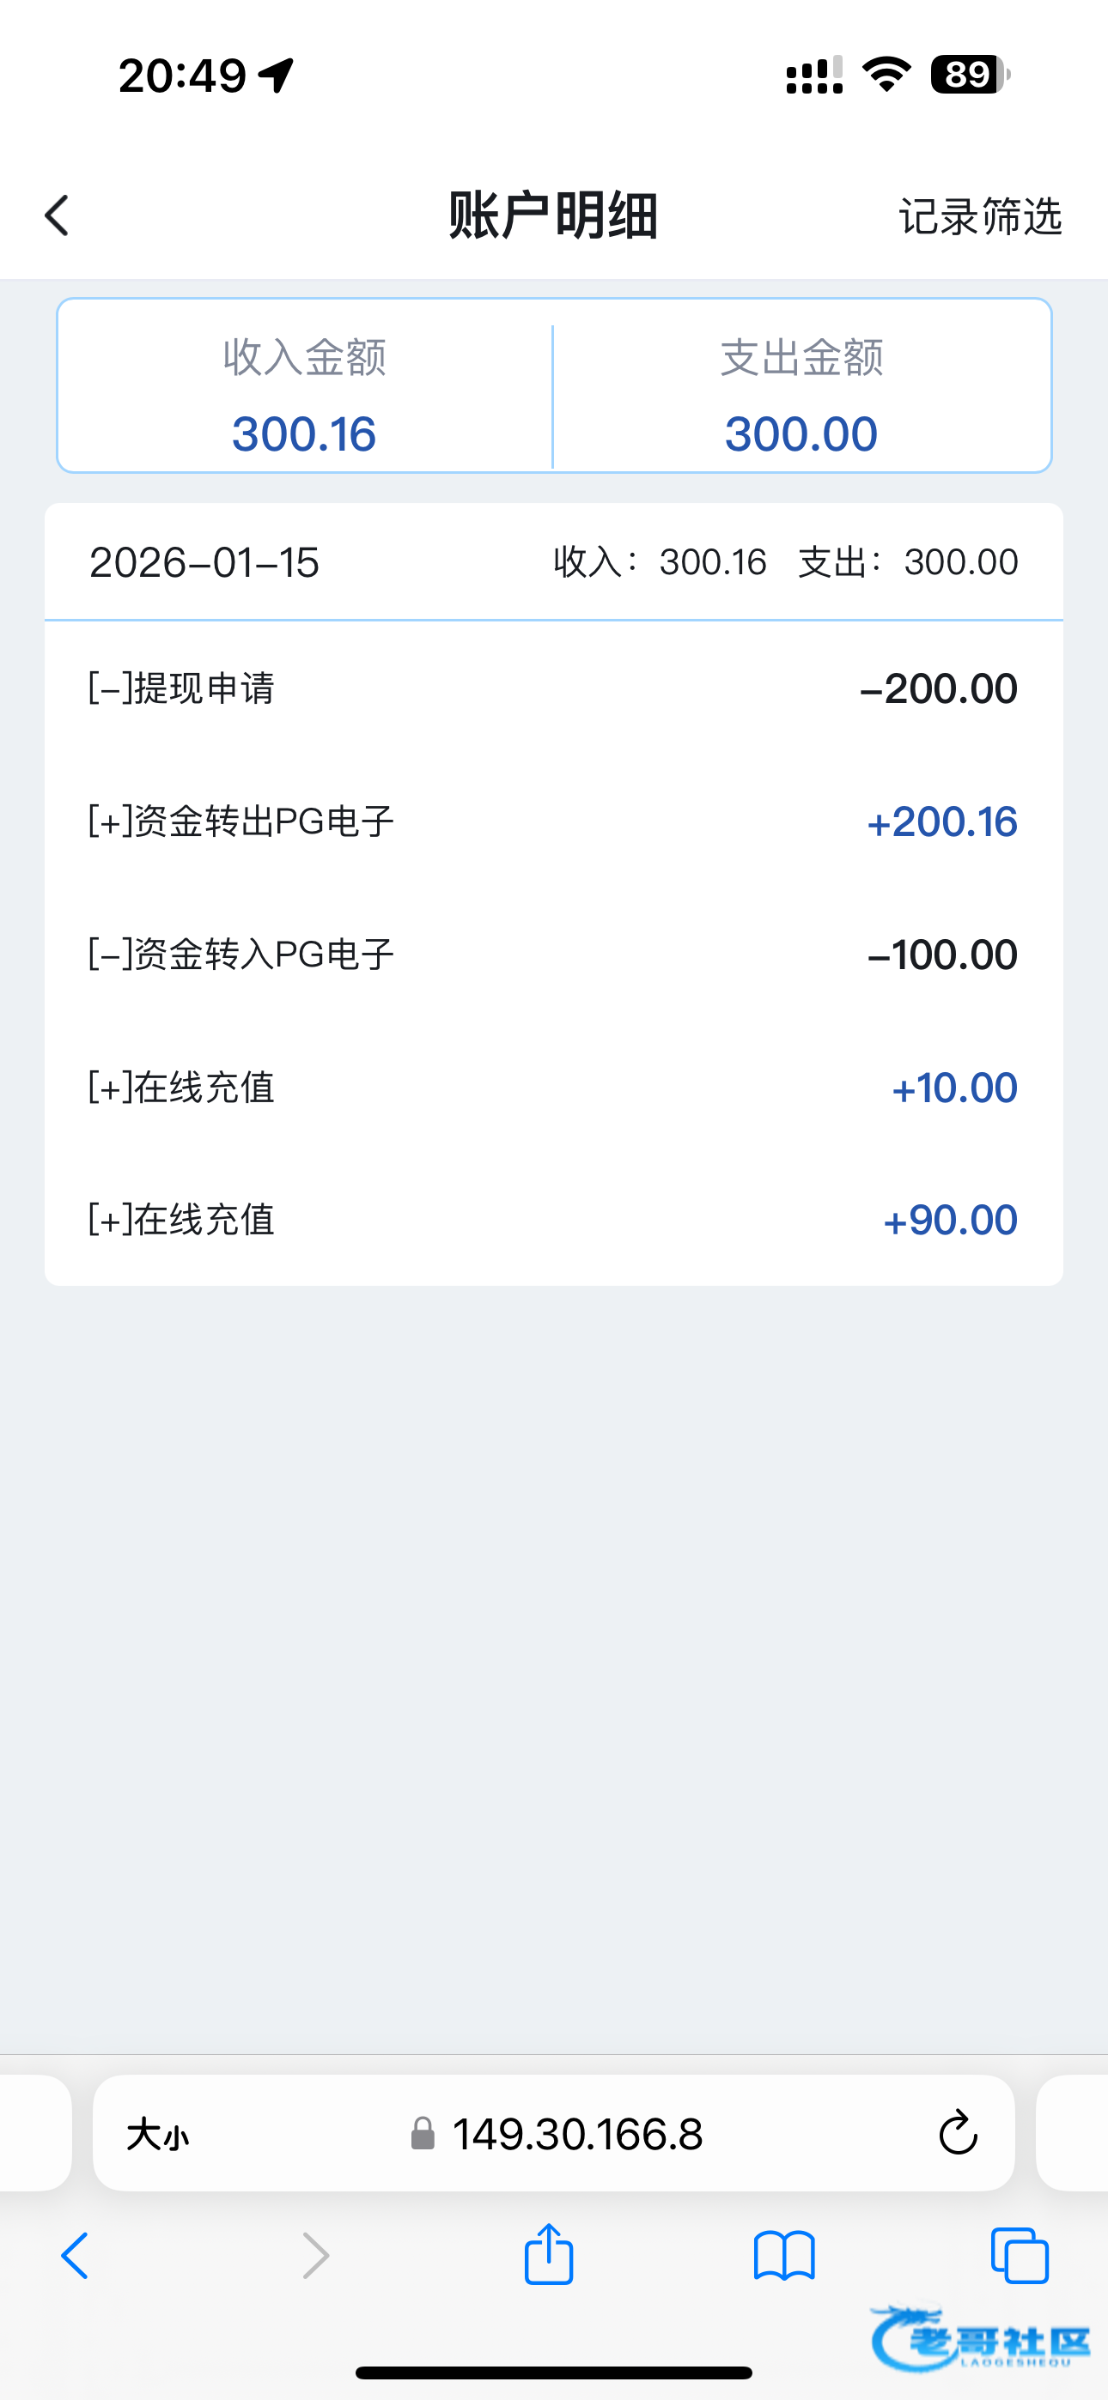The height and width of the screenshot is (2400, 1108).
Task: Open the 提现申请 -200.00 entry
Action: pyautogui.click(x=553, y=688)
